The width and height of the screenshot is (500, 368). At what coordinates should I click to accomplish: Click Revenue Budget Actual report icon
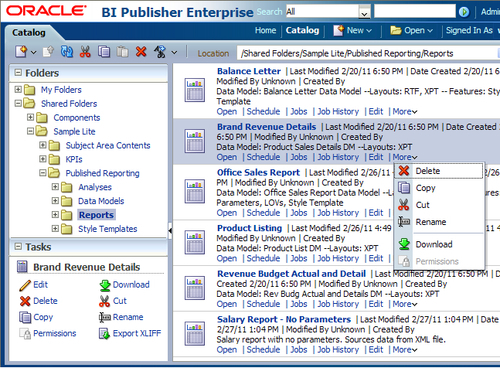(x=195, y=288)
